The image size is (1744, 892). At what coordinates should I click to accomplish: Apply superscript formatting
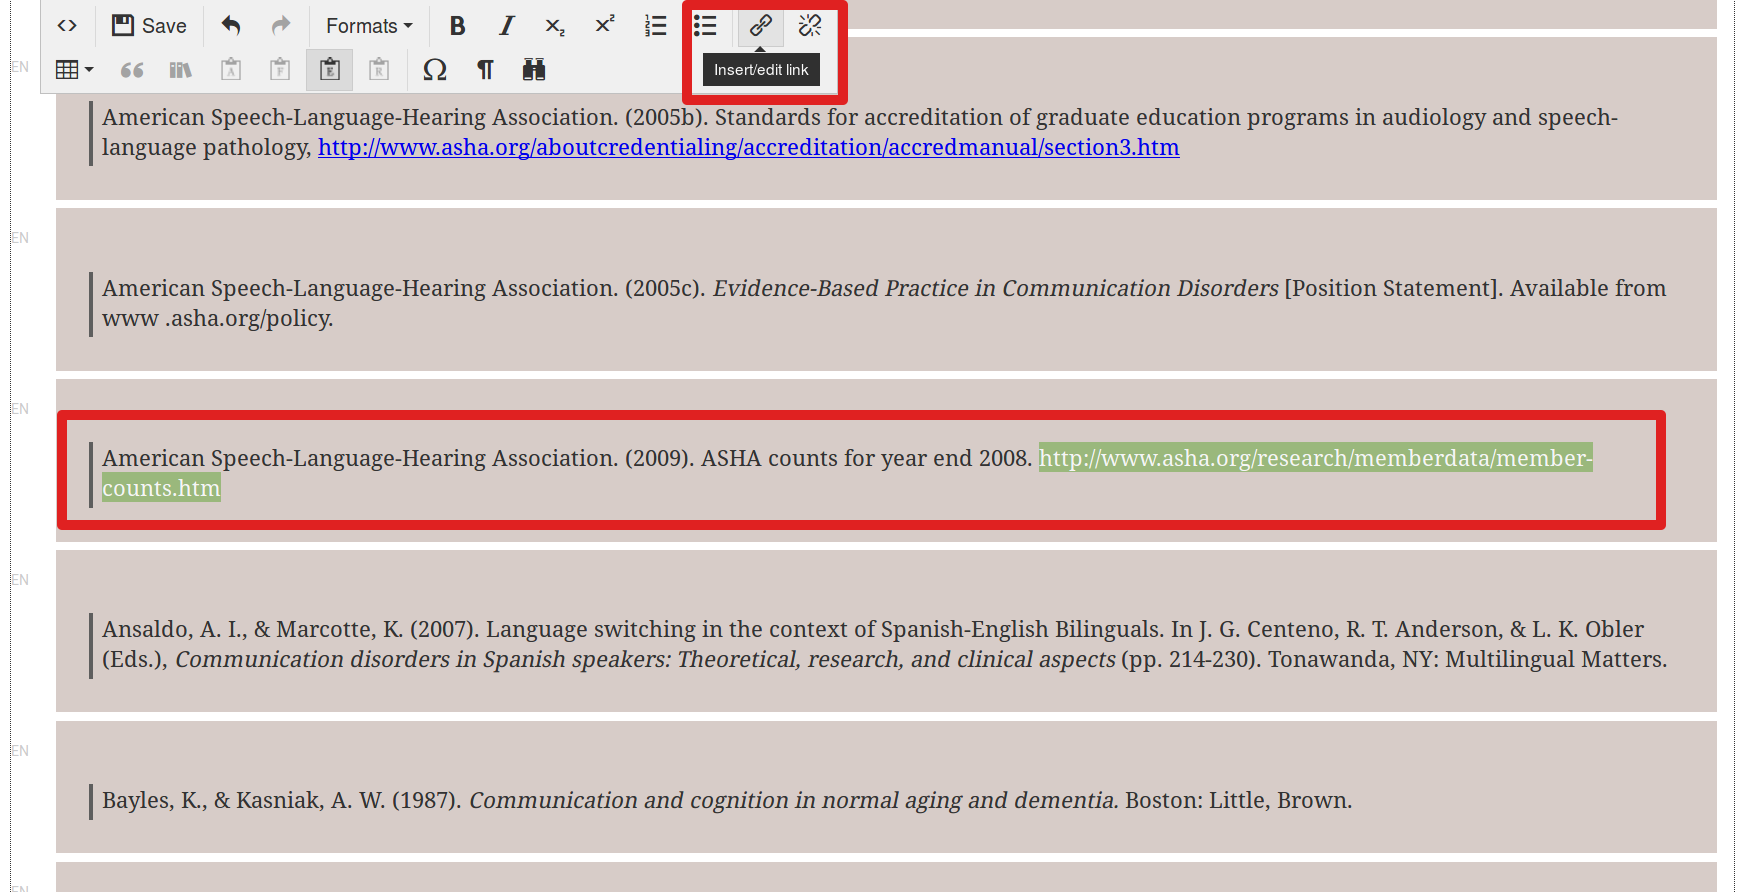605,26
